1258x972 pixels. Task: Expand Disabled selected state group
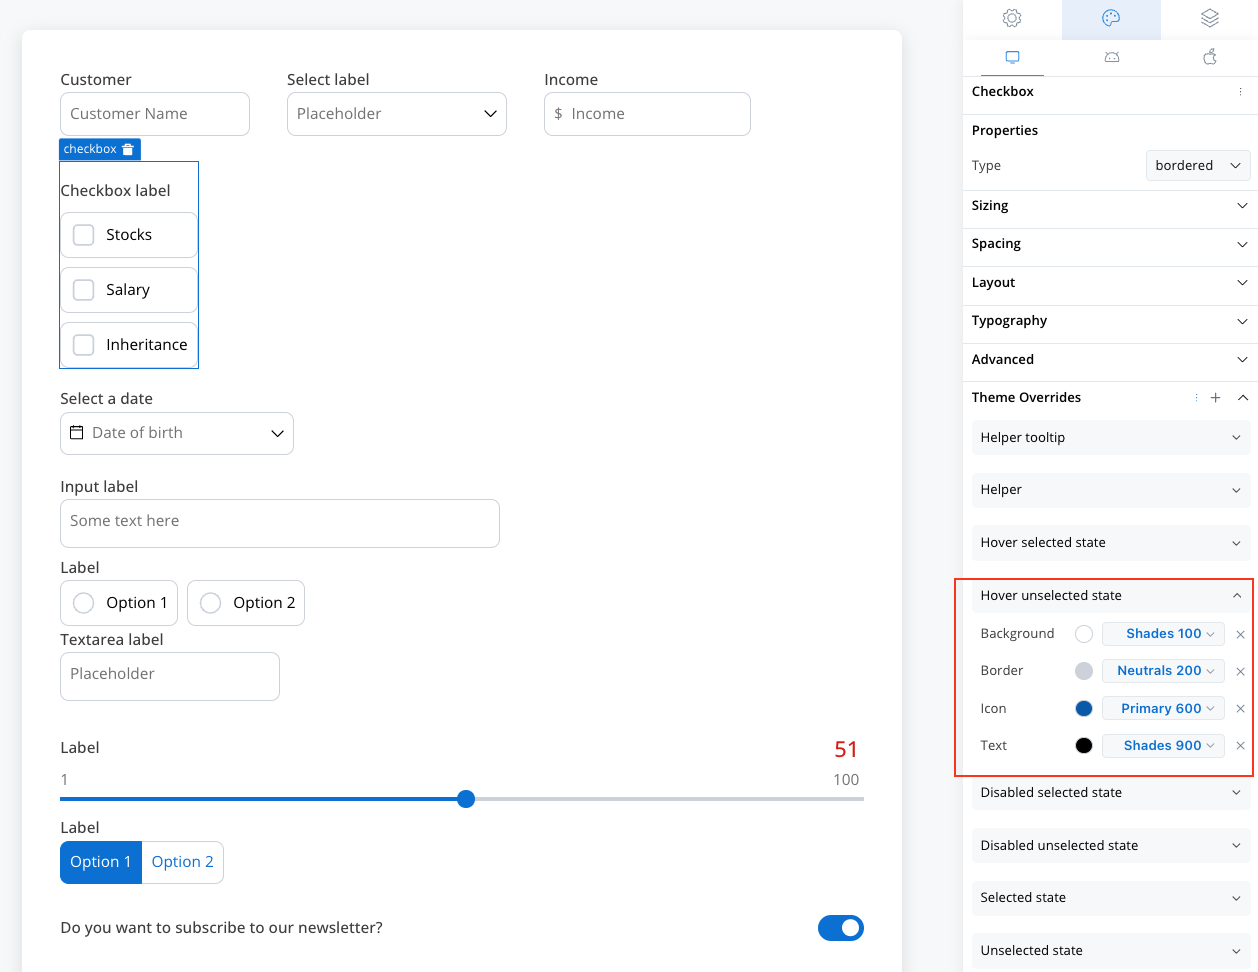1111,793
